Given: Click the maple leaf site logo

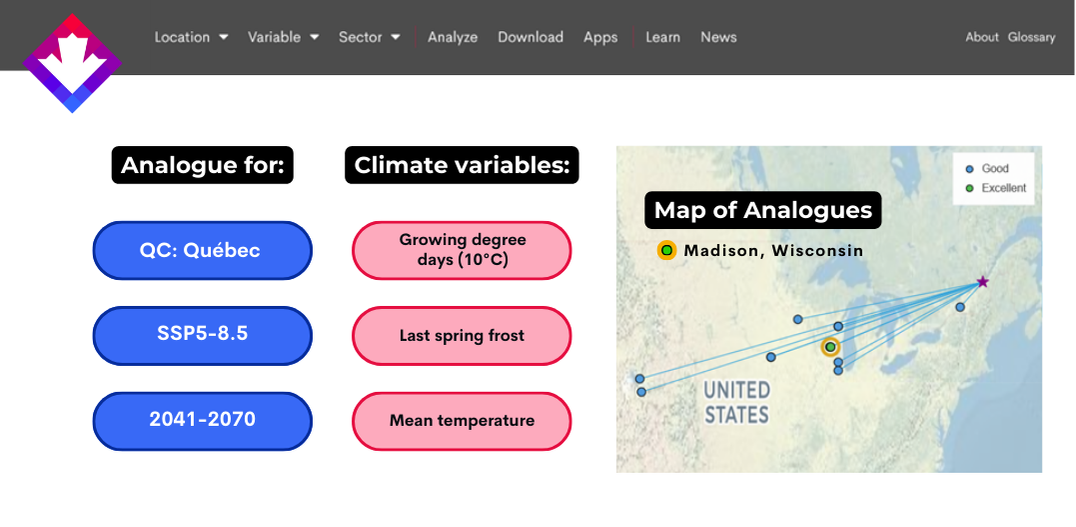Looking at the screenshot, I should point(72,63).
